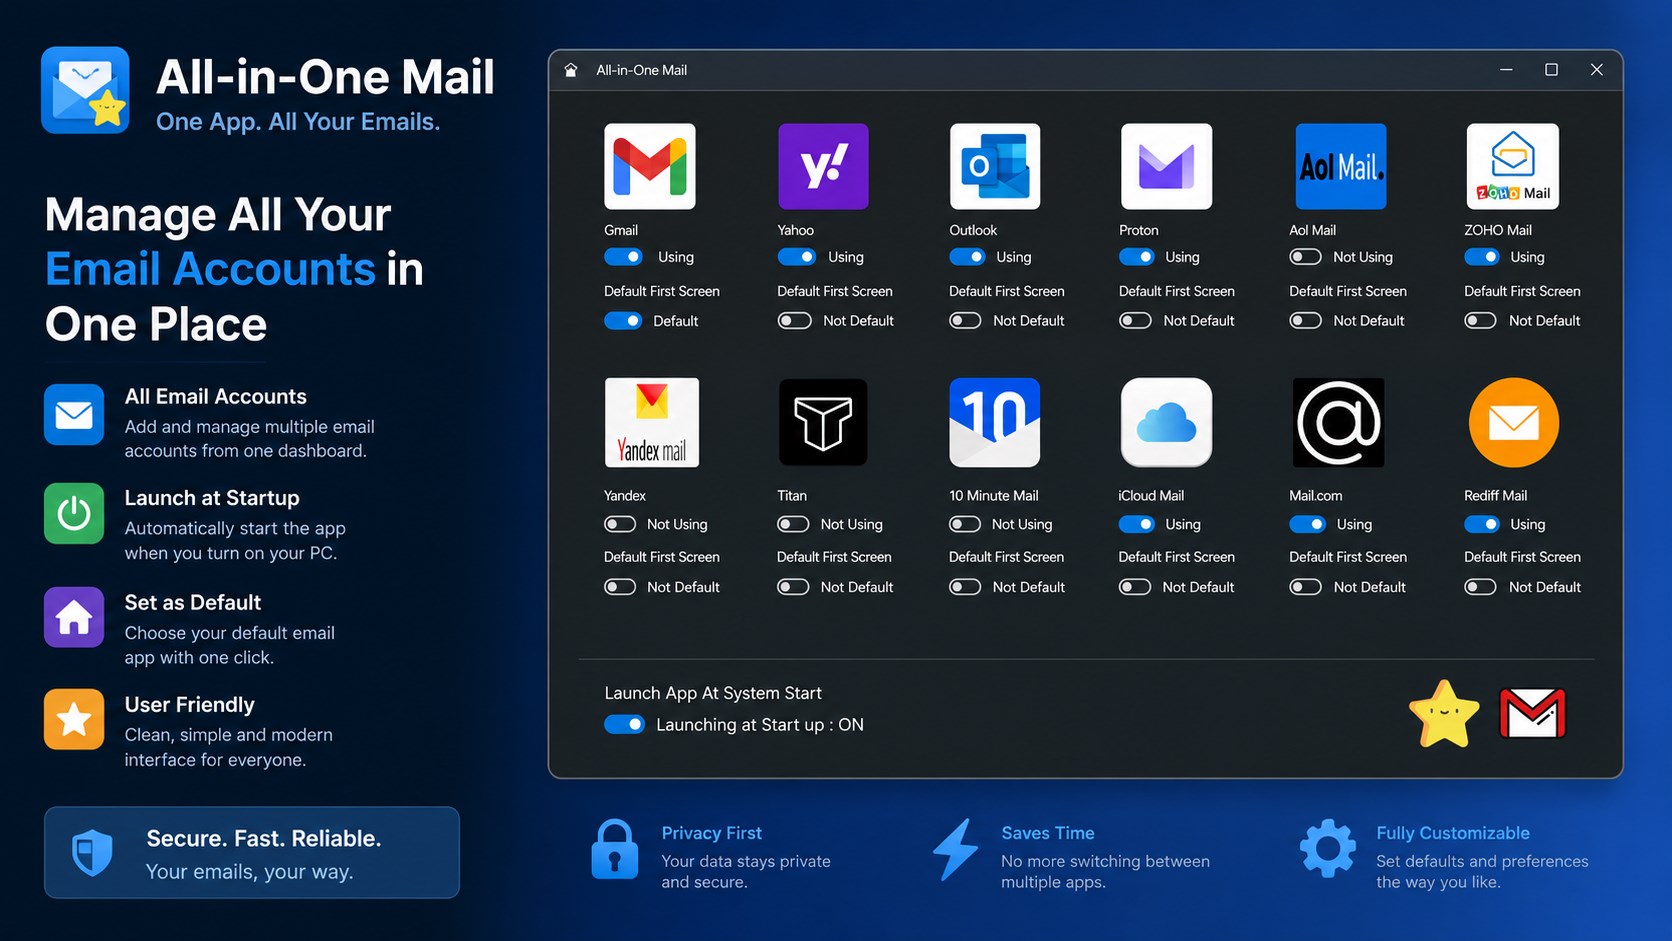
Task: Disable the Gmail Default first screen toggle
Action: point(623,321)
